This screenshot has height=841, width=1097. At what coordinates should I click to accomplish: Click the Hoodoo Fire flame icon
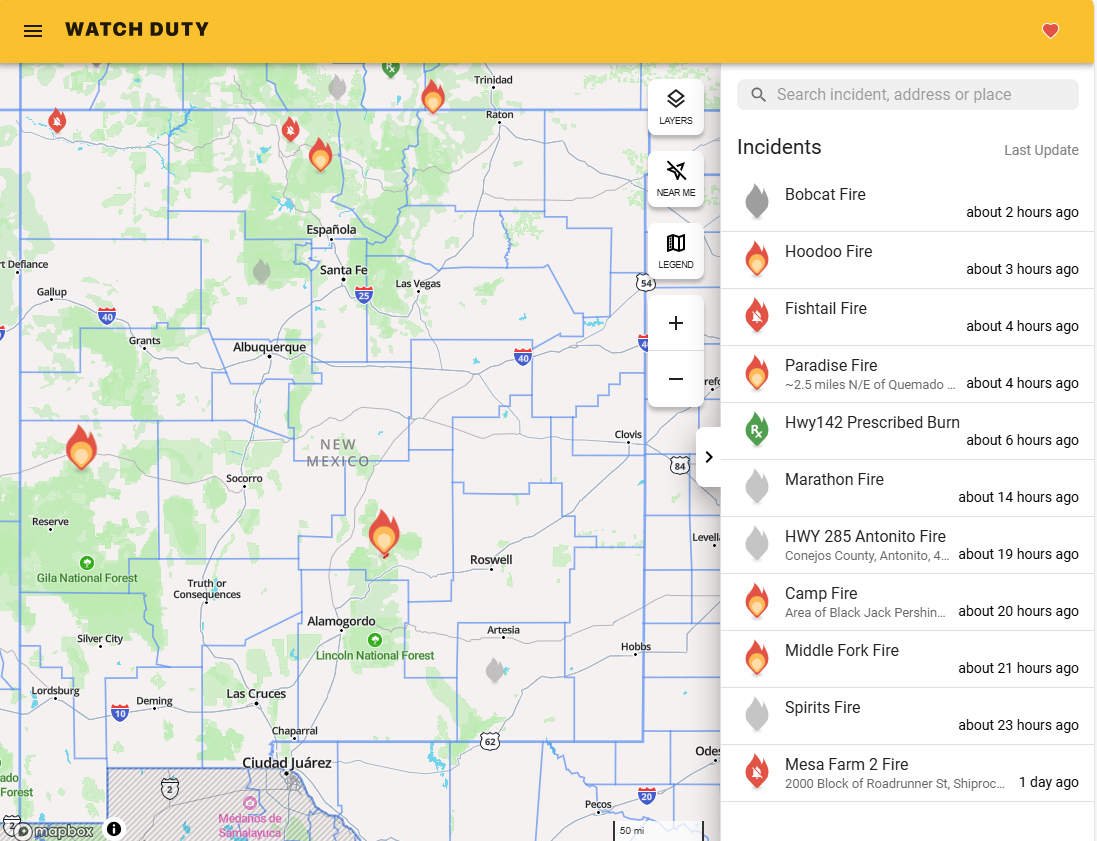pos(756,258)
